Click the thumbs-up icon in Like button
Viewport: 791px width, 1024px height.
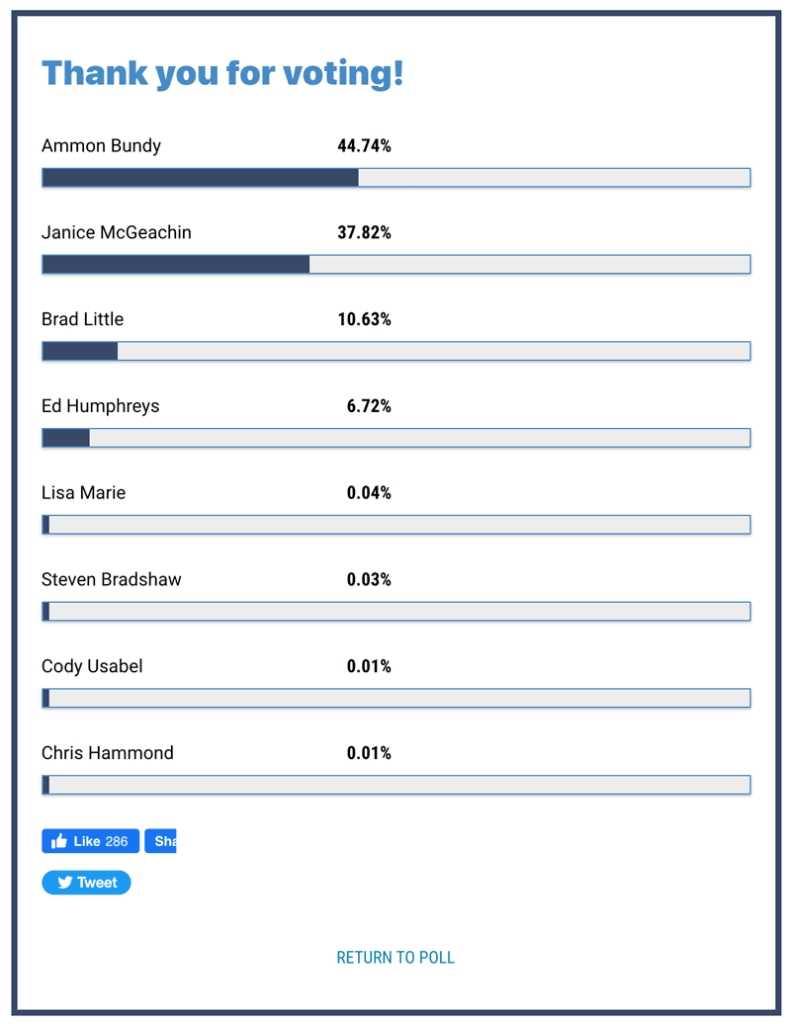pyautogui.click(x=60, y=841)
